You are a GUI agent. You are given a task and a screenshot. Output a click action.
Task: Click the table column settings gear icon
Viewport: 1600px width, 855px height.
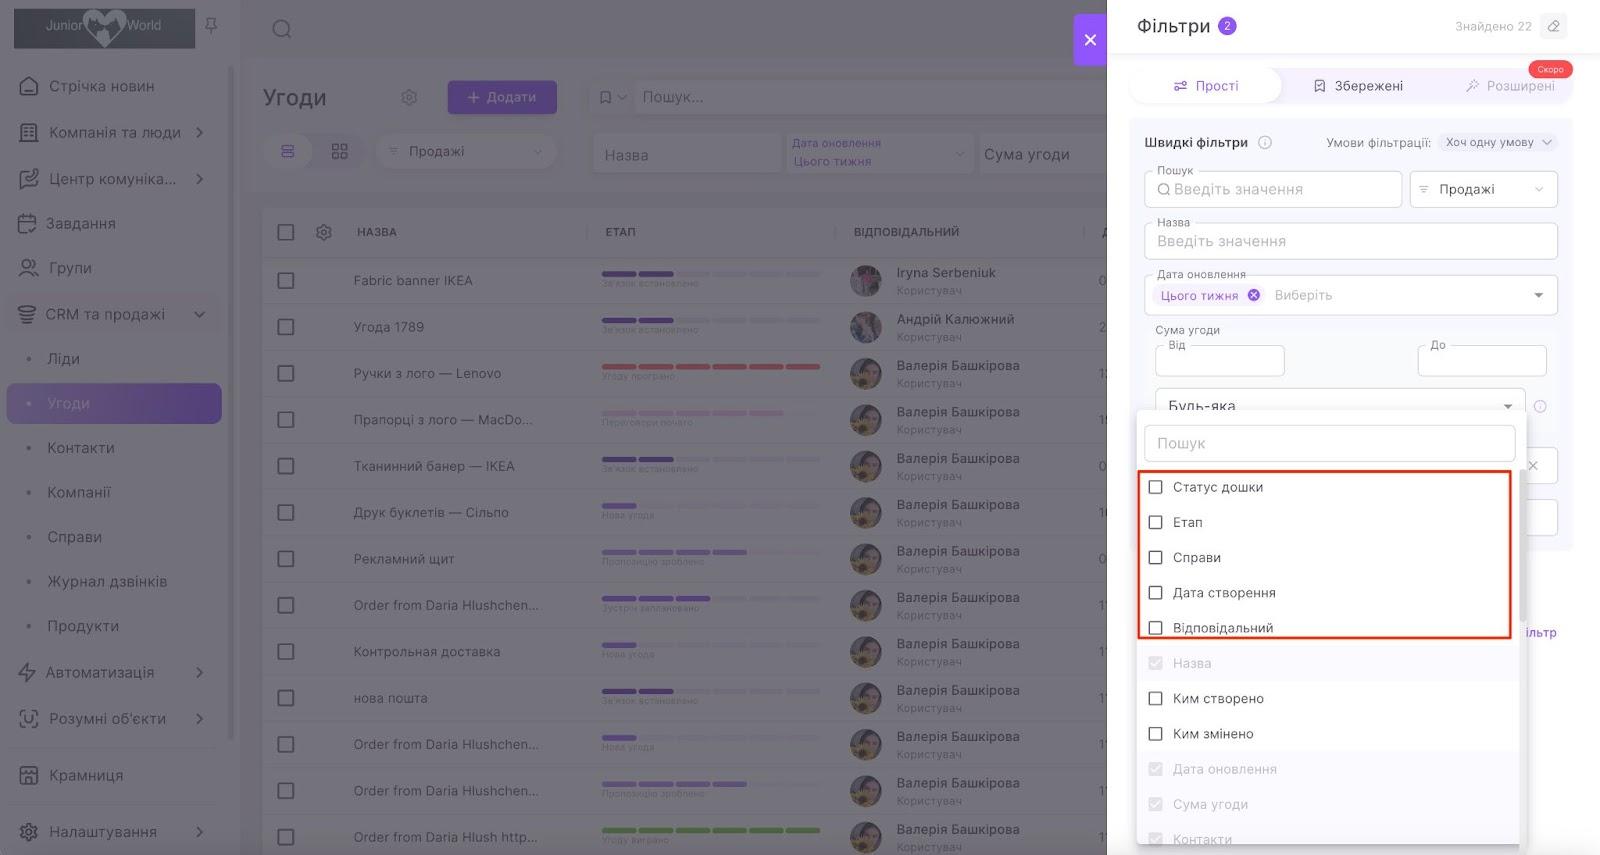tap(324, 232)
